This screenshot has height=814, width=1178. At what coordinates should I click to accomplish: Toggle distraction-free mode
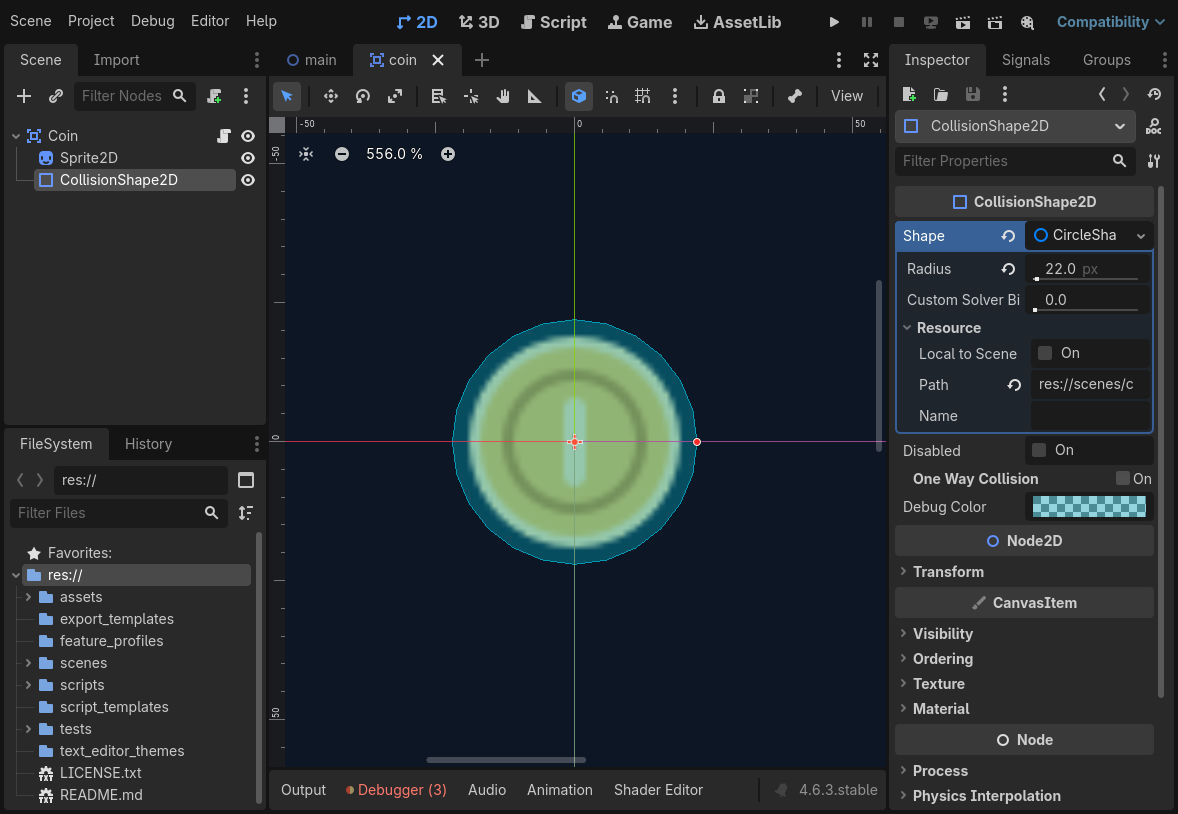click(871, 60)
